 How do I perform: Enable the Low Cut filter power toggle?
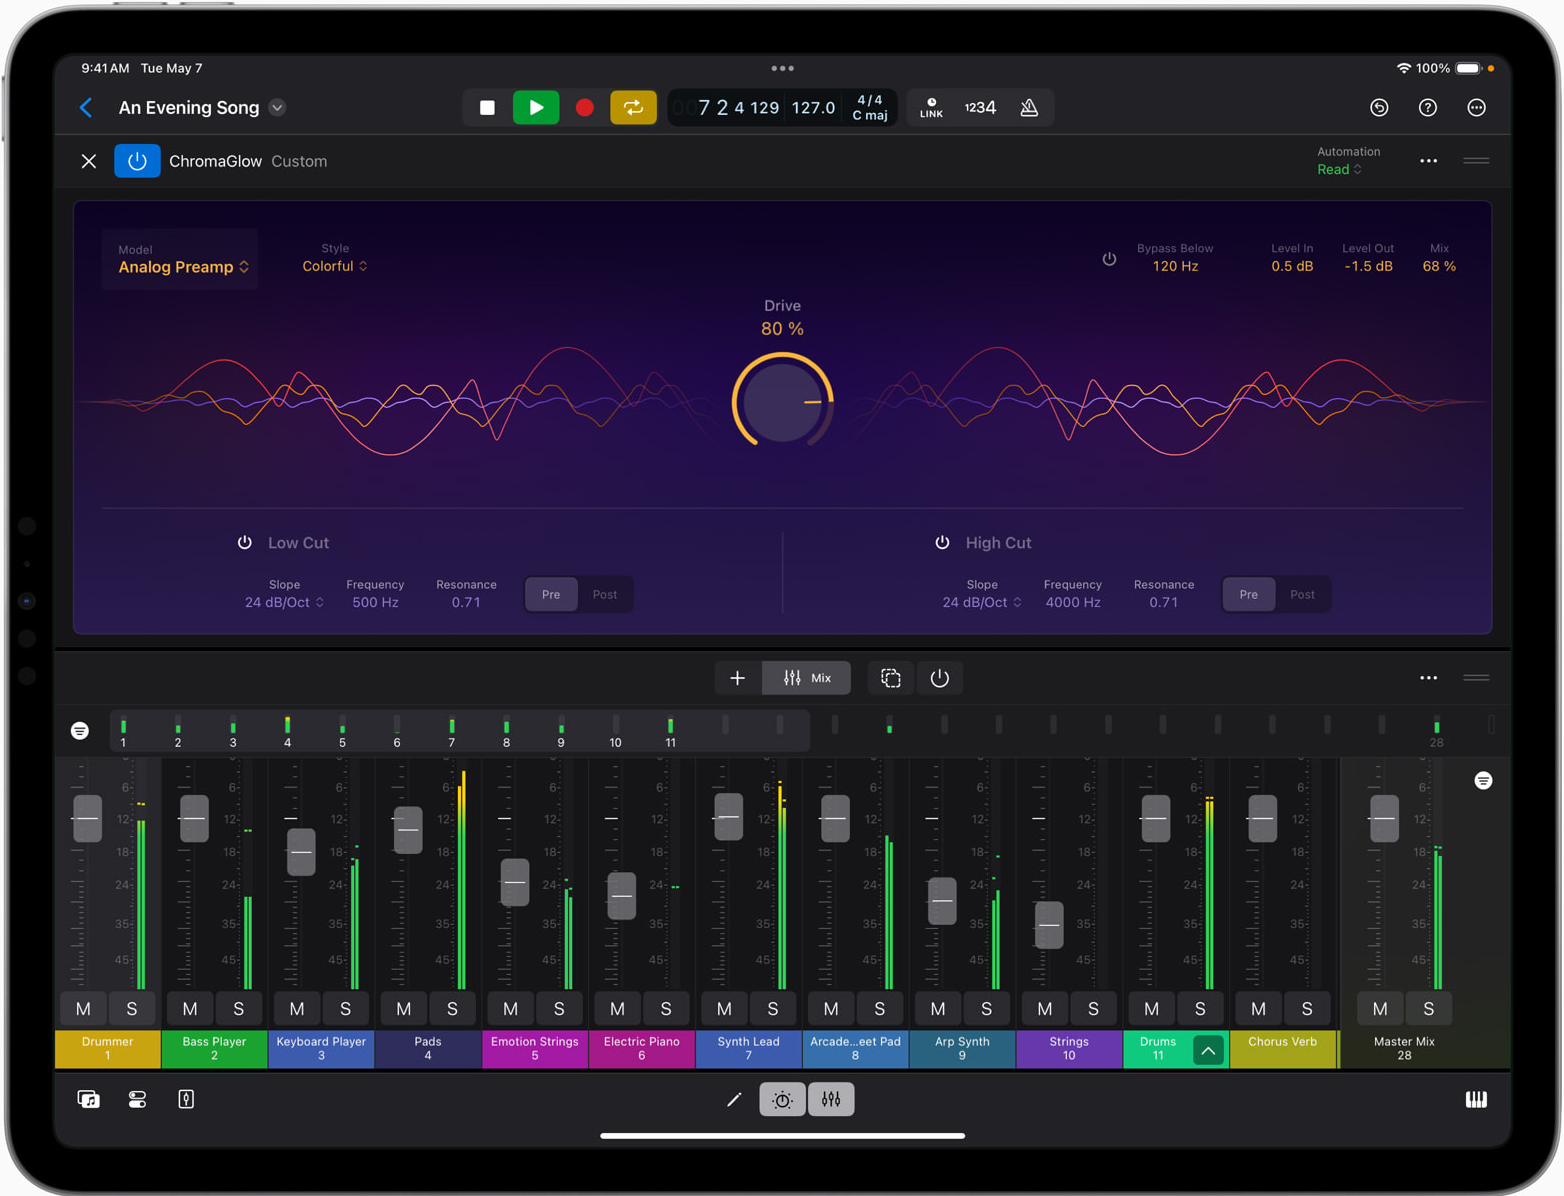tap(244, 542)
